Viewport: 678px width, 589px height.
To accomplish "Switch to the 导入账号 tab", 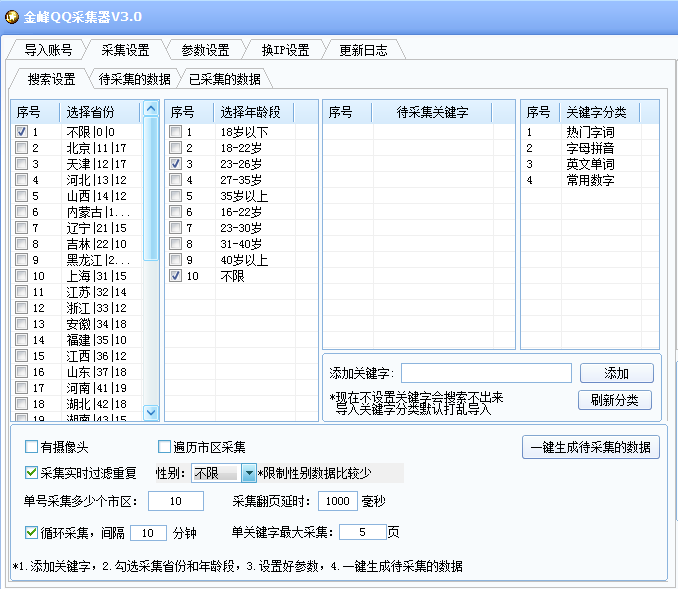I will (48, 50).
